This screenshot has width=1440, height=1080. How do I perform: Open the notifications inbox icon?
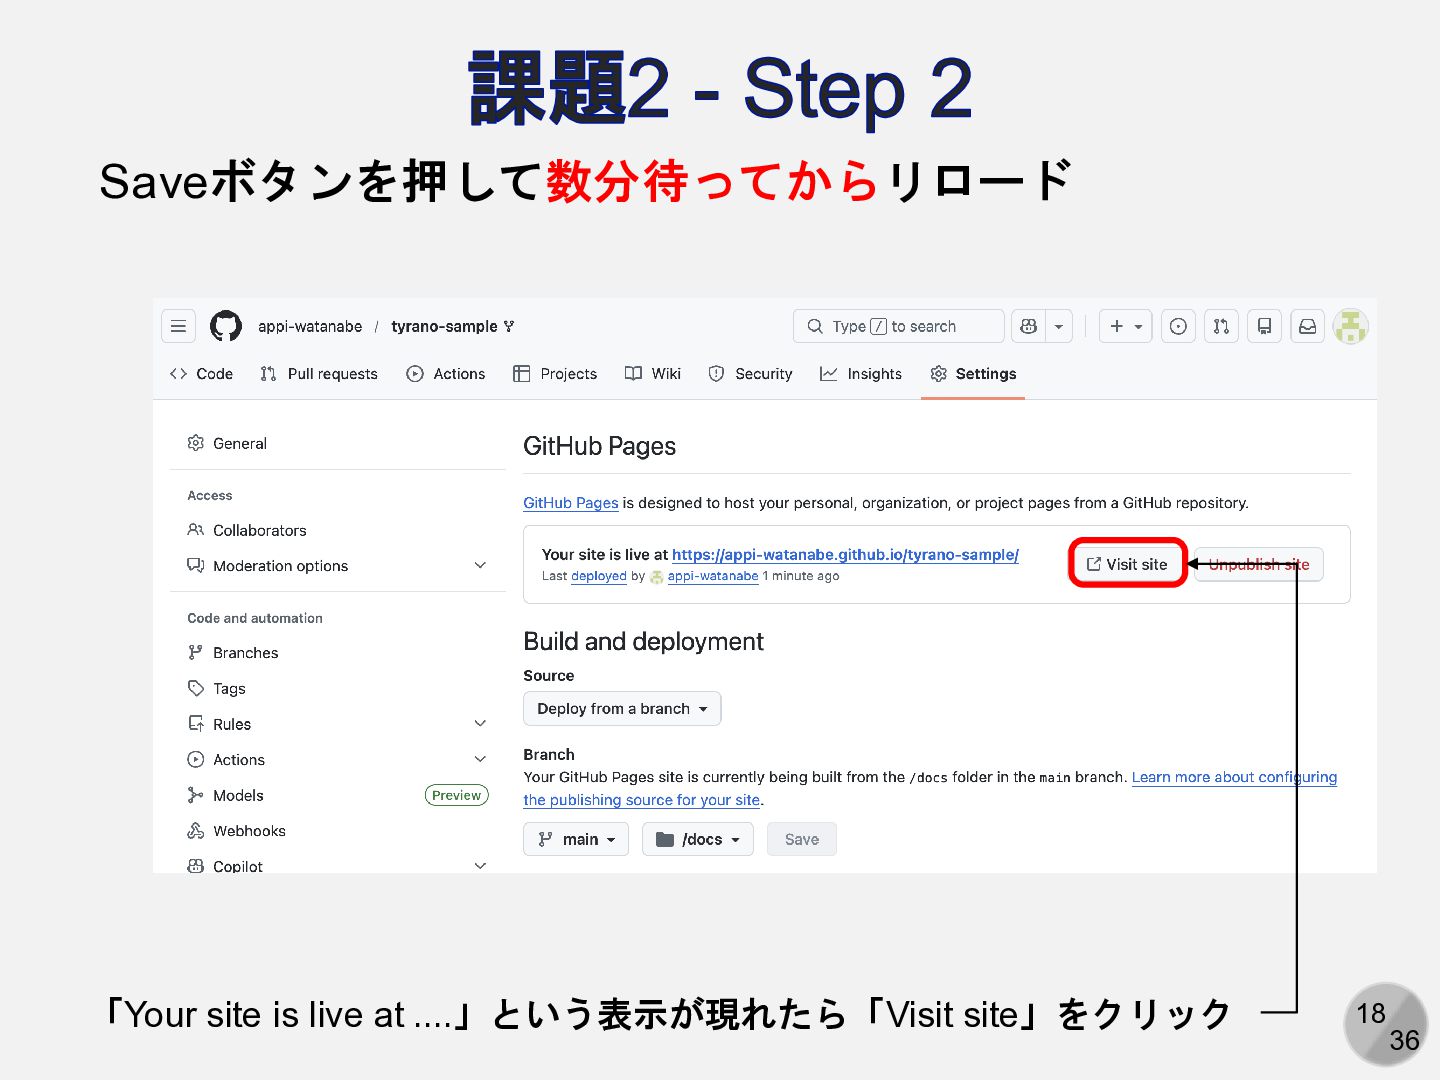(x=1307, y=326)
